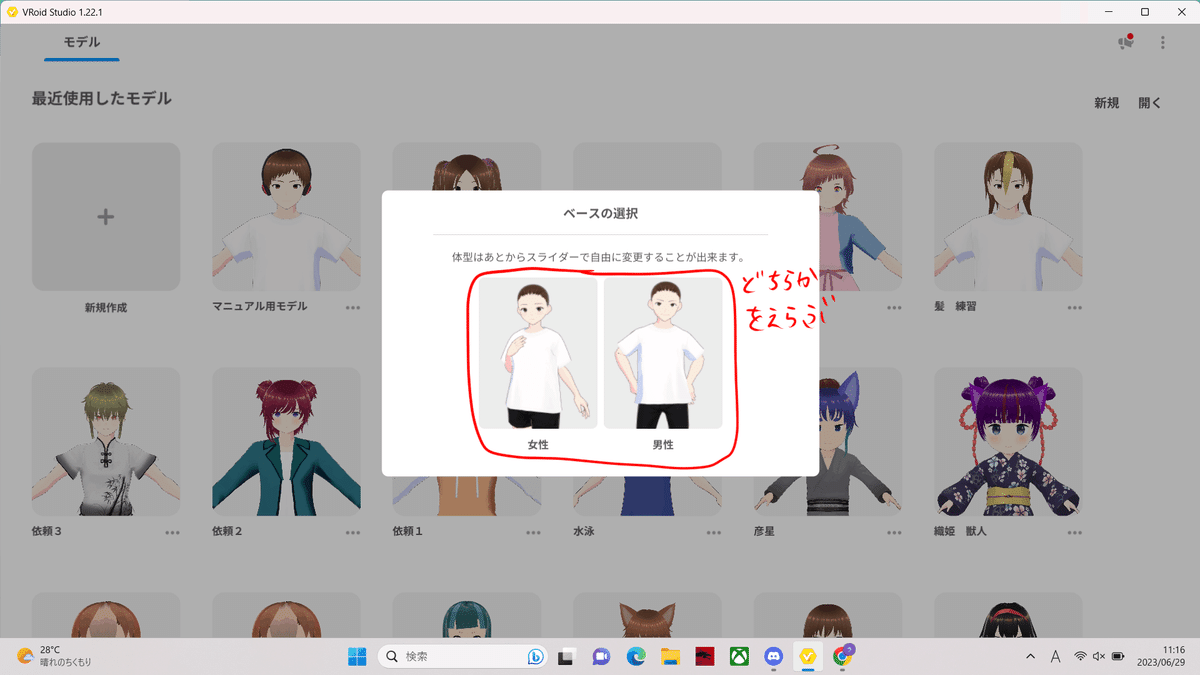Launch Google Chrome from the taskbar

point(840,656)
